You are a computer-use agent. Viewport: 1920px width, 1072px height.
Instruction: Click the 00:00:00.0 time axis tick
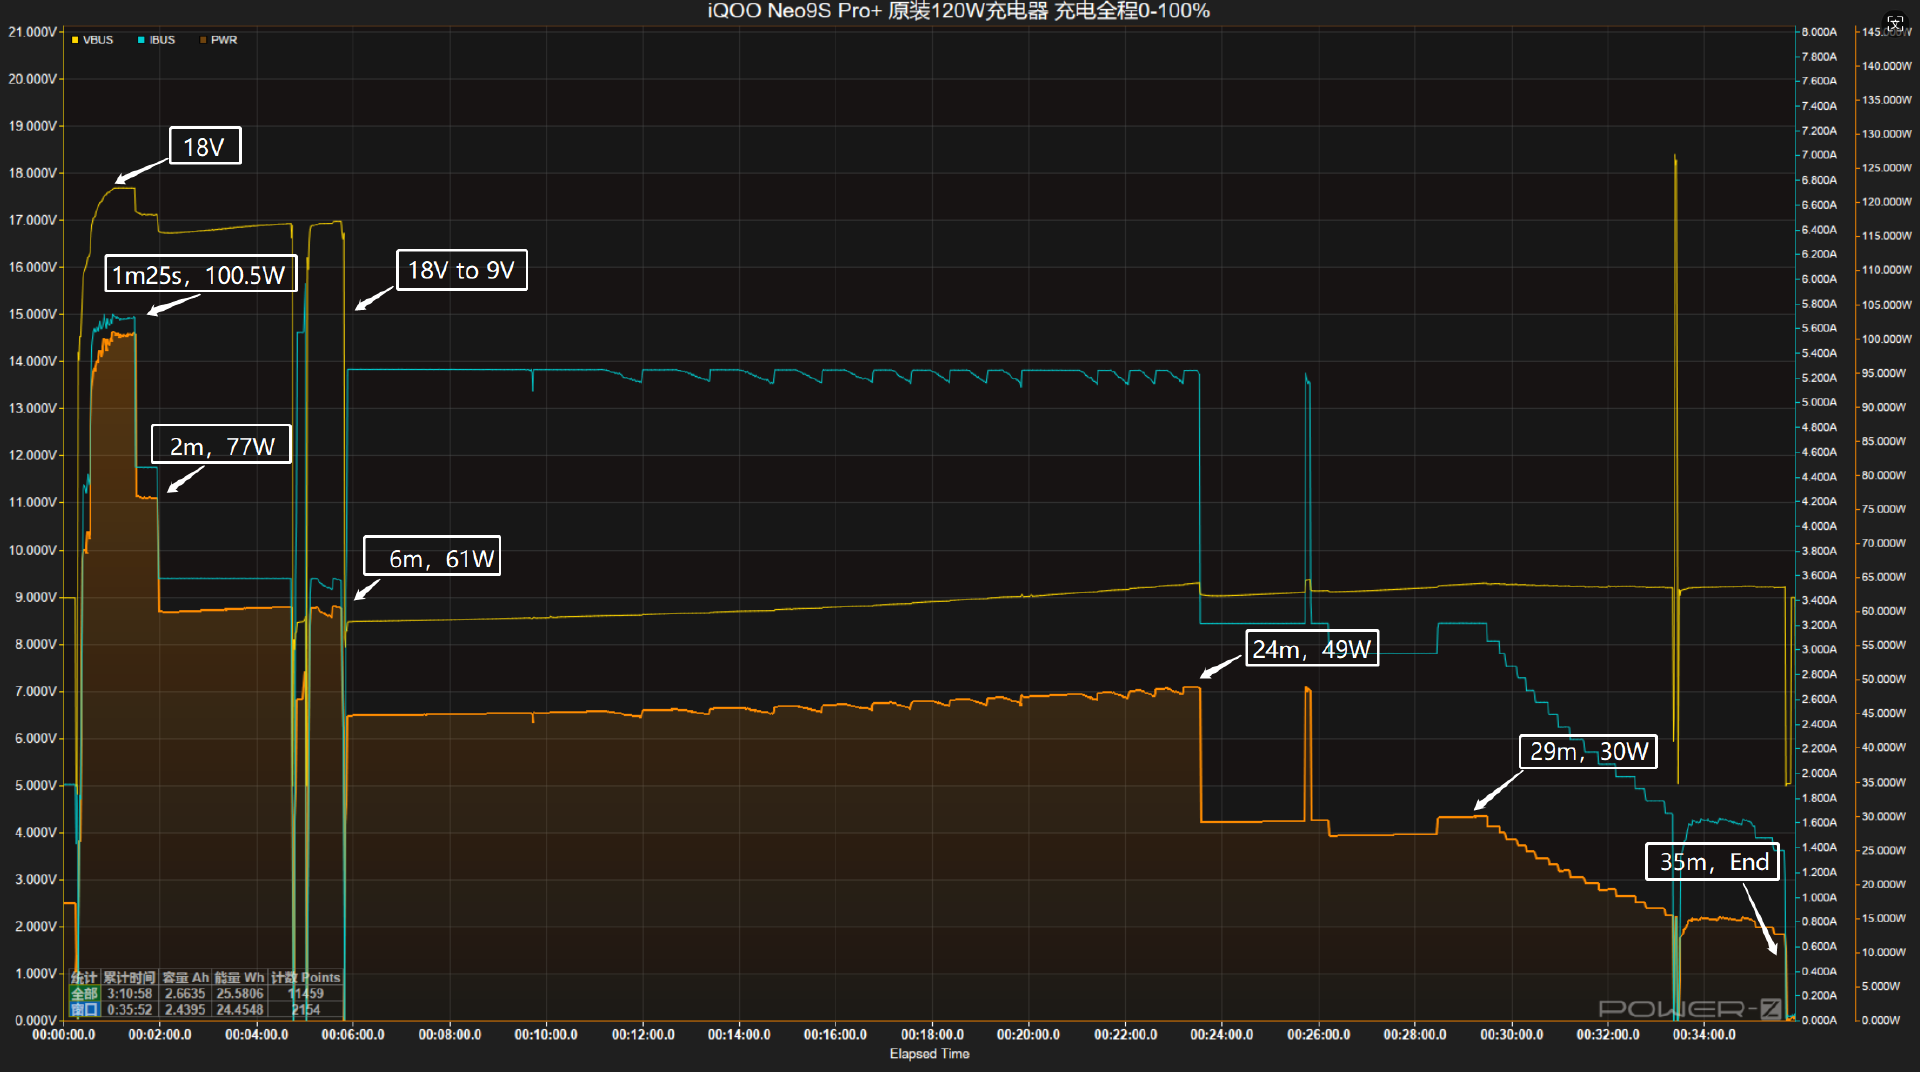[x=64, y=1035]
